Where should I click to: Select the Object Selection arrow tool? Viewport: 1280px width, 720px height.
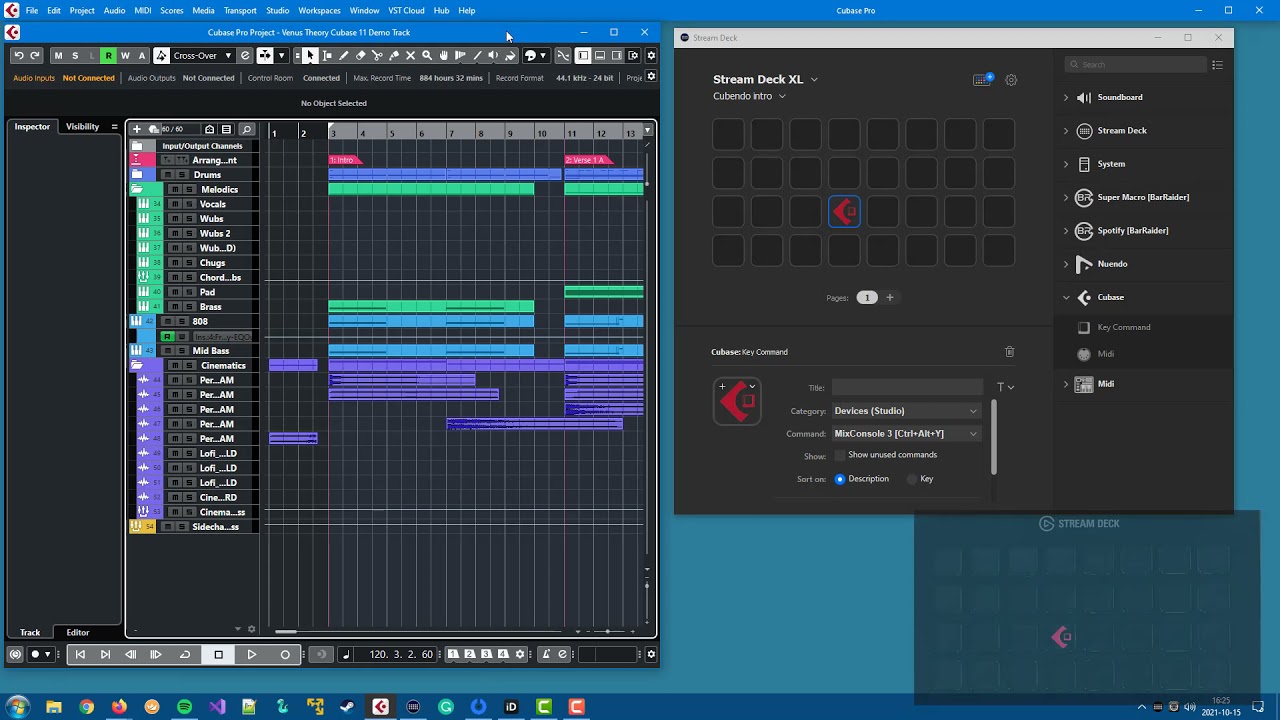[x=310, y=56]
